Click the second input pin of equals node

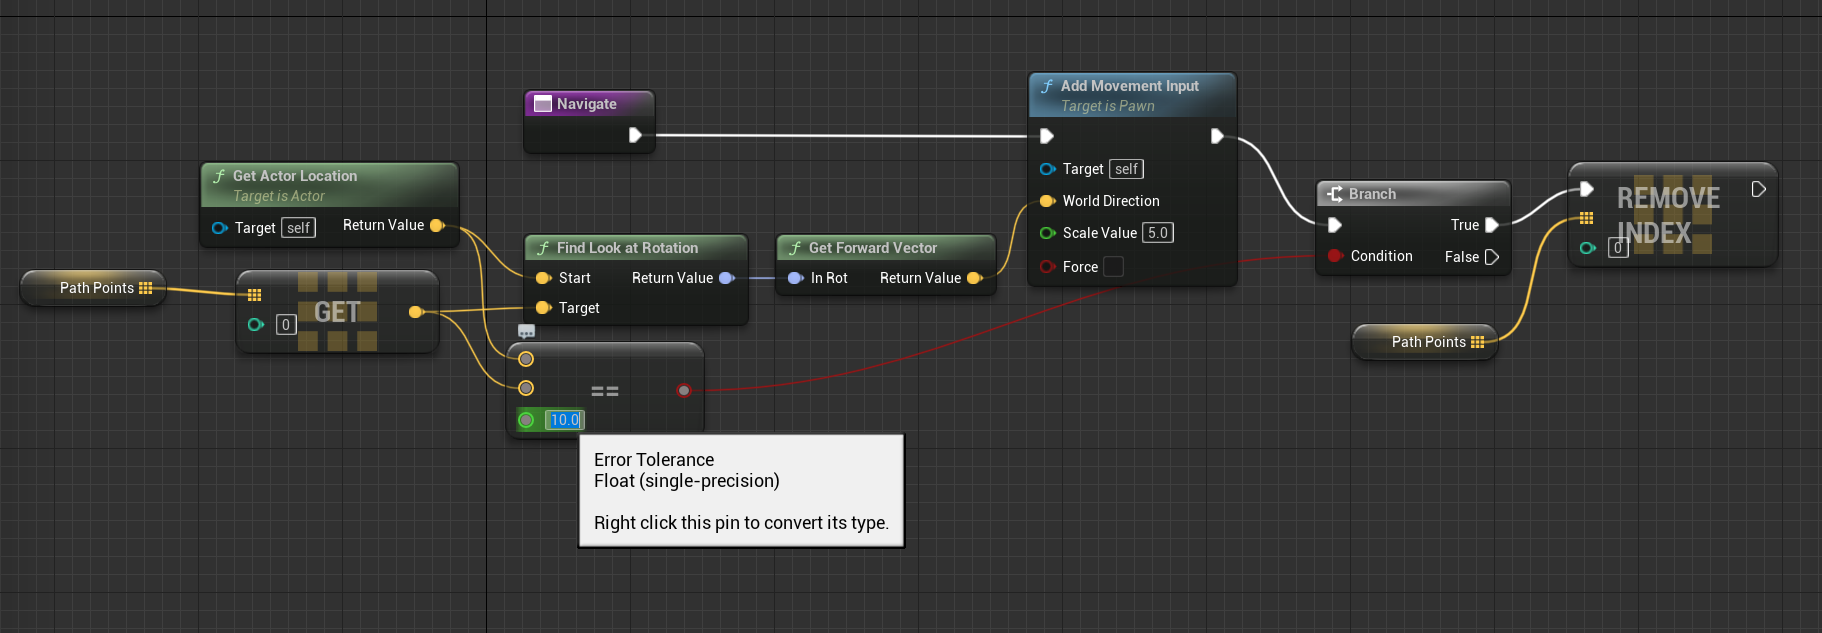[x=526, y=388]
